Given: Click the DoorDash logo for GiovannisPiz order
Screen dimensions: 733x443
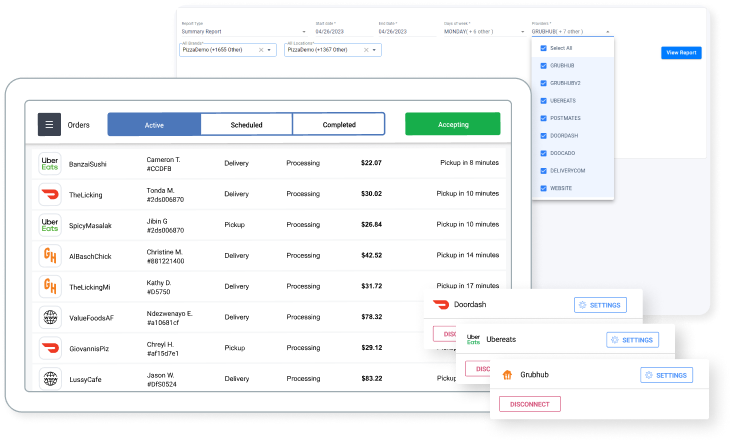Looking at the screenshot, I should coord(49,348).
